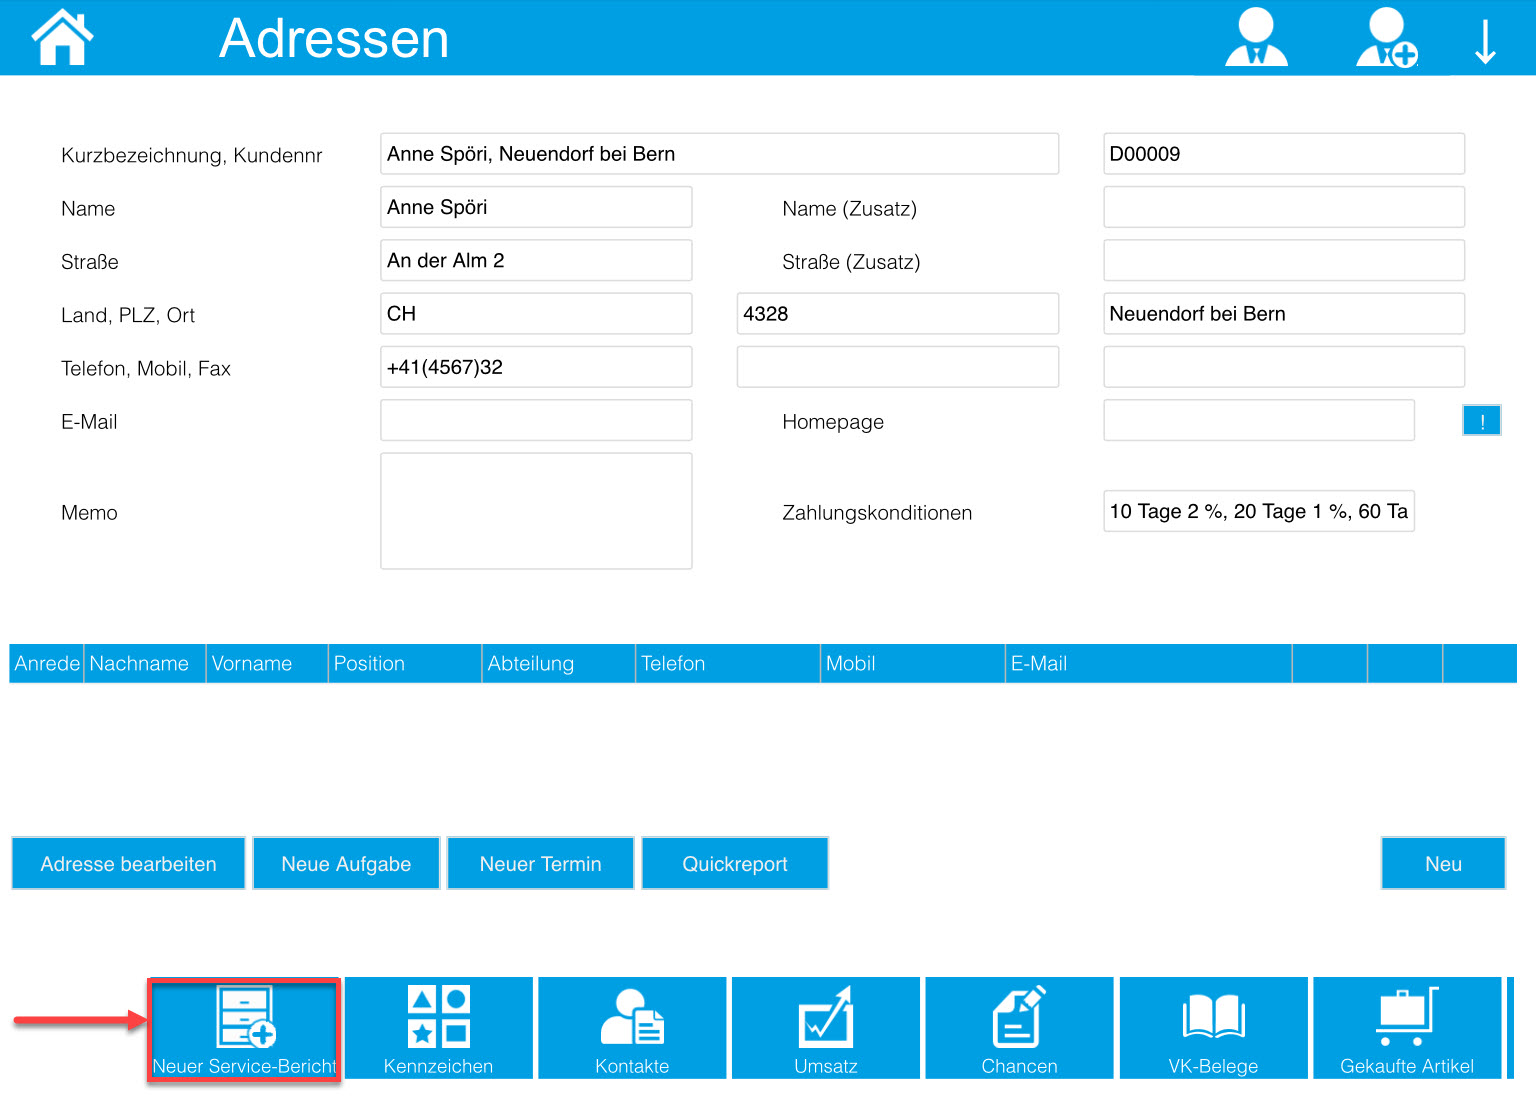Click the Nachname column header
This screenshot has width=1536, height=1099.
[145, 664]
